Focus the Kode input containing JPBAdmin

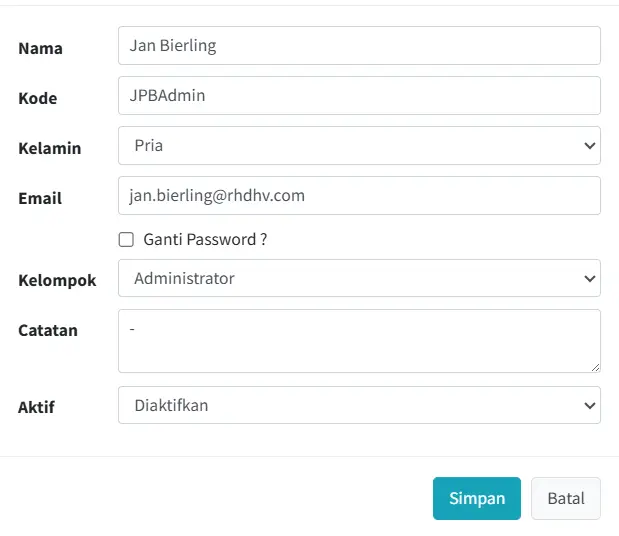[x=359, y=96]
